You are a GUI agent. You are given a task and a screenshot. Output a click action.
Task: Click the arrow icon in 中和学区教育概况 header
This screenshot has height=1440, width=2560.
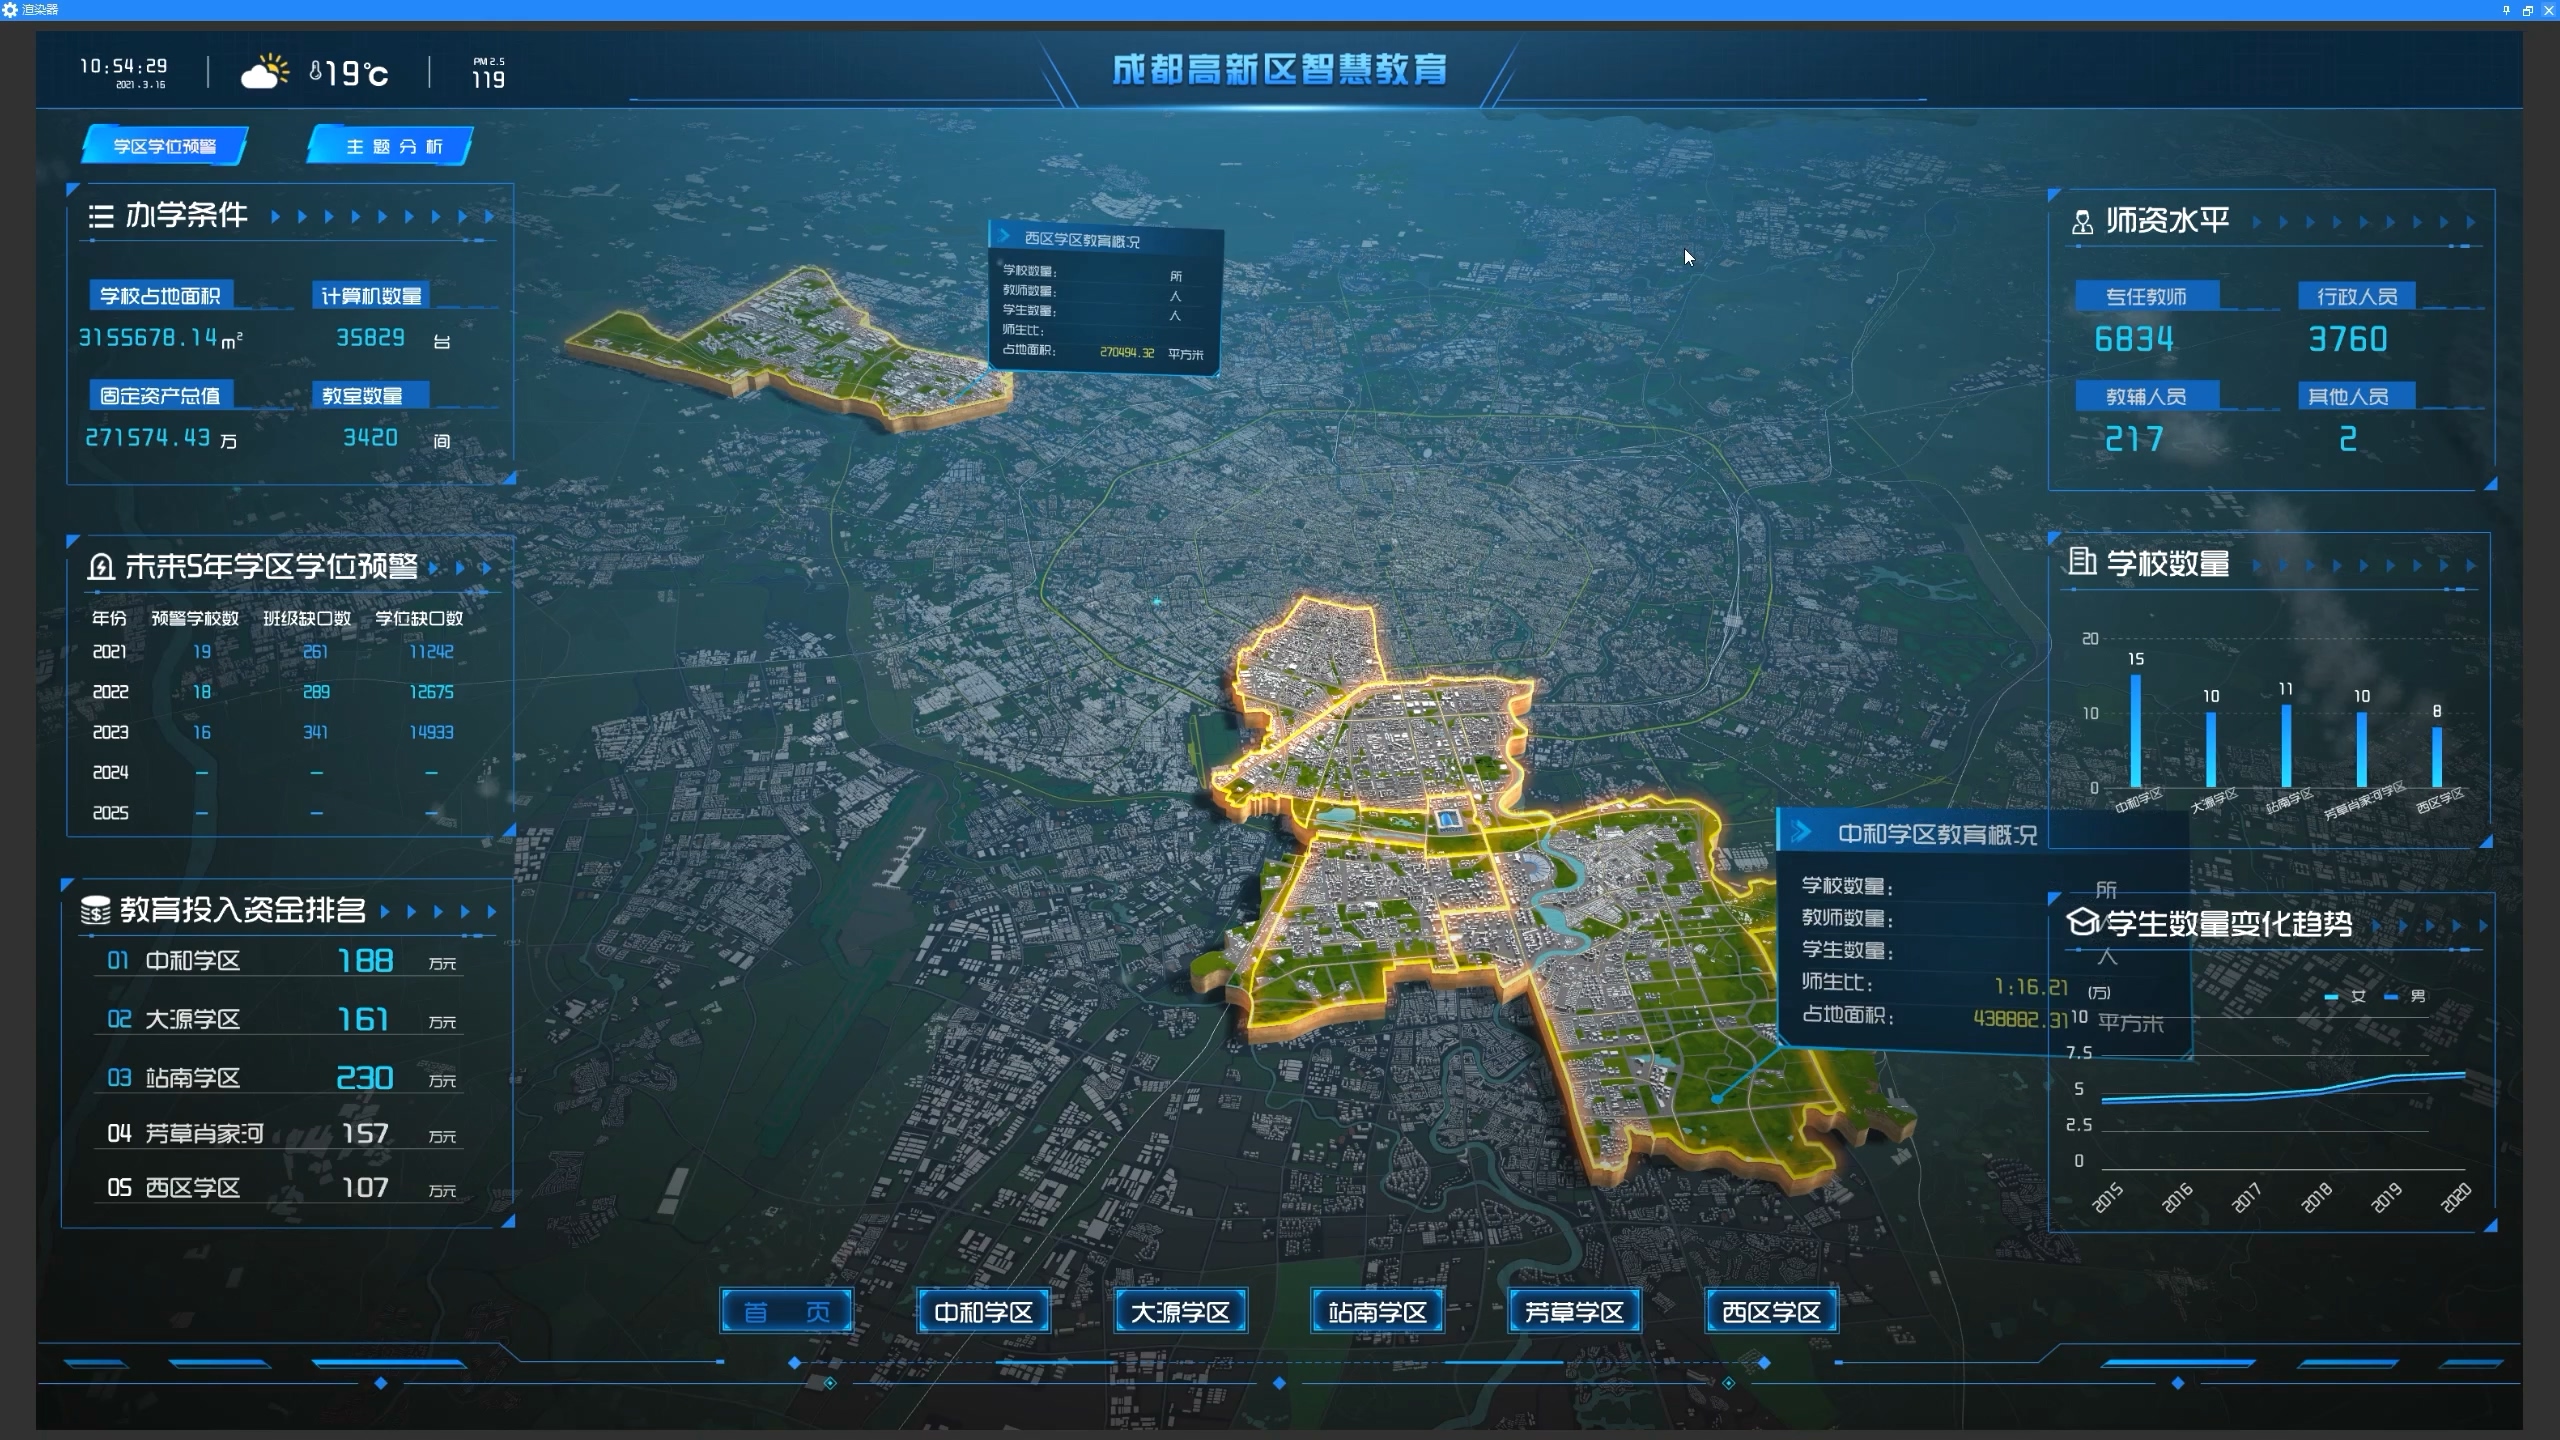point(1801,832)
